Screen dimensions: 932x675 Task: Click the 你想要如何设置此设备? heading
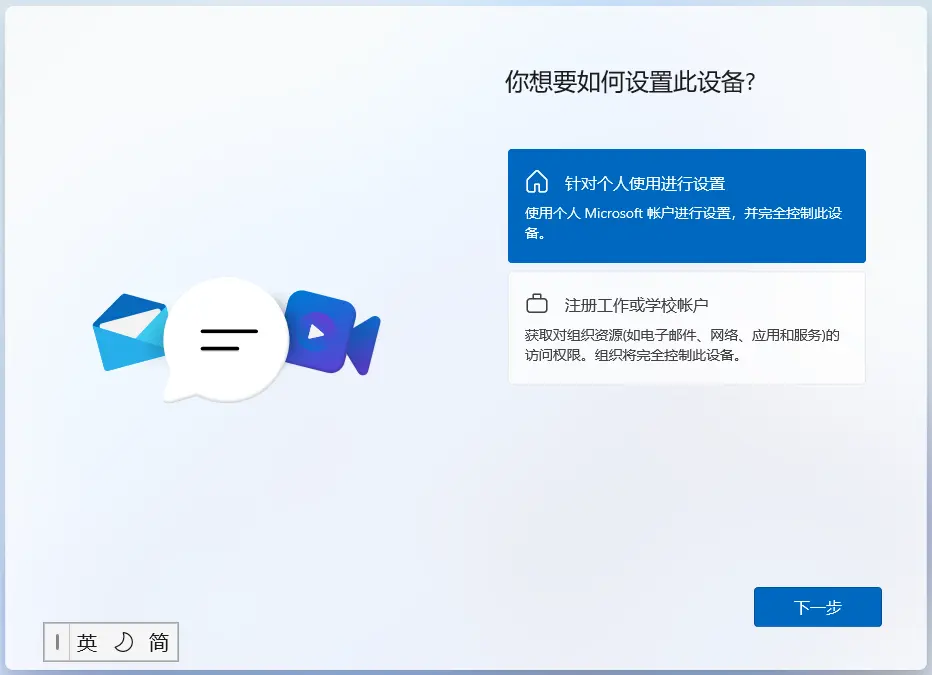pos(629,83)
